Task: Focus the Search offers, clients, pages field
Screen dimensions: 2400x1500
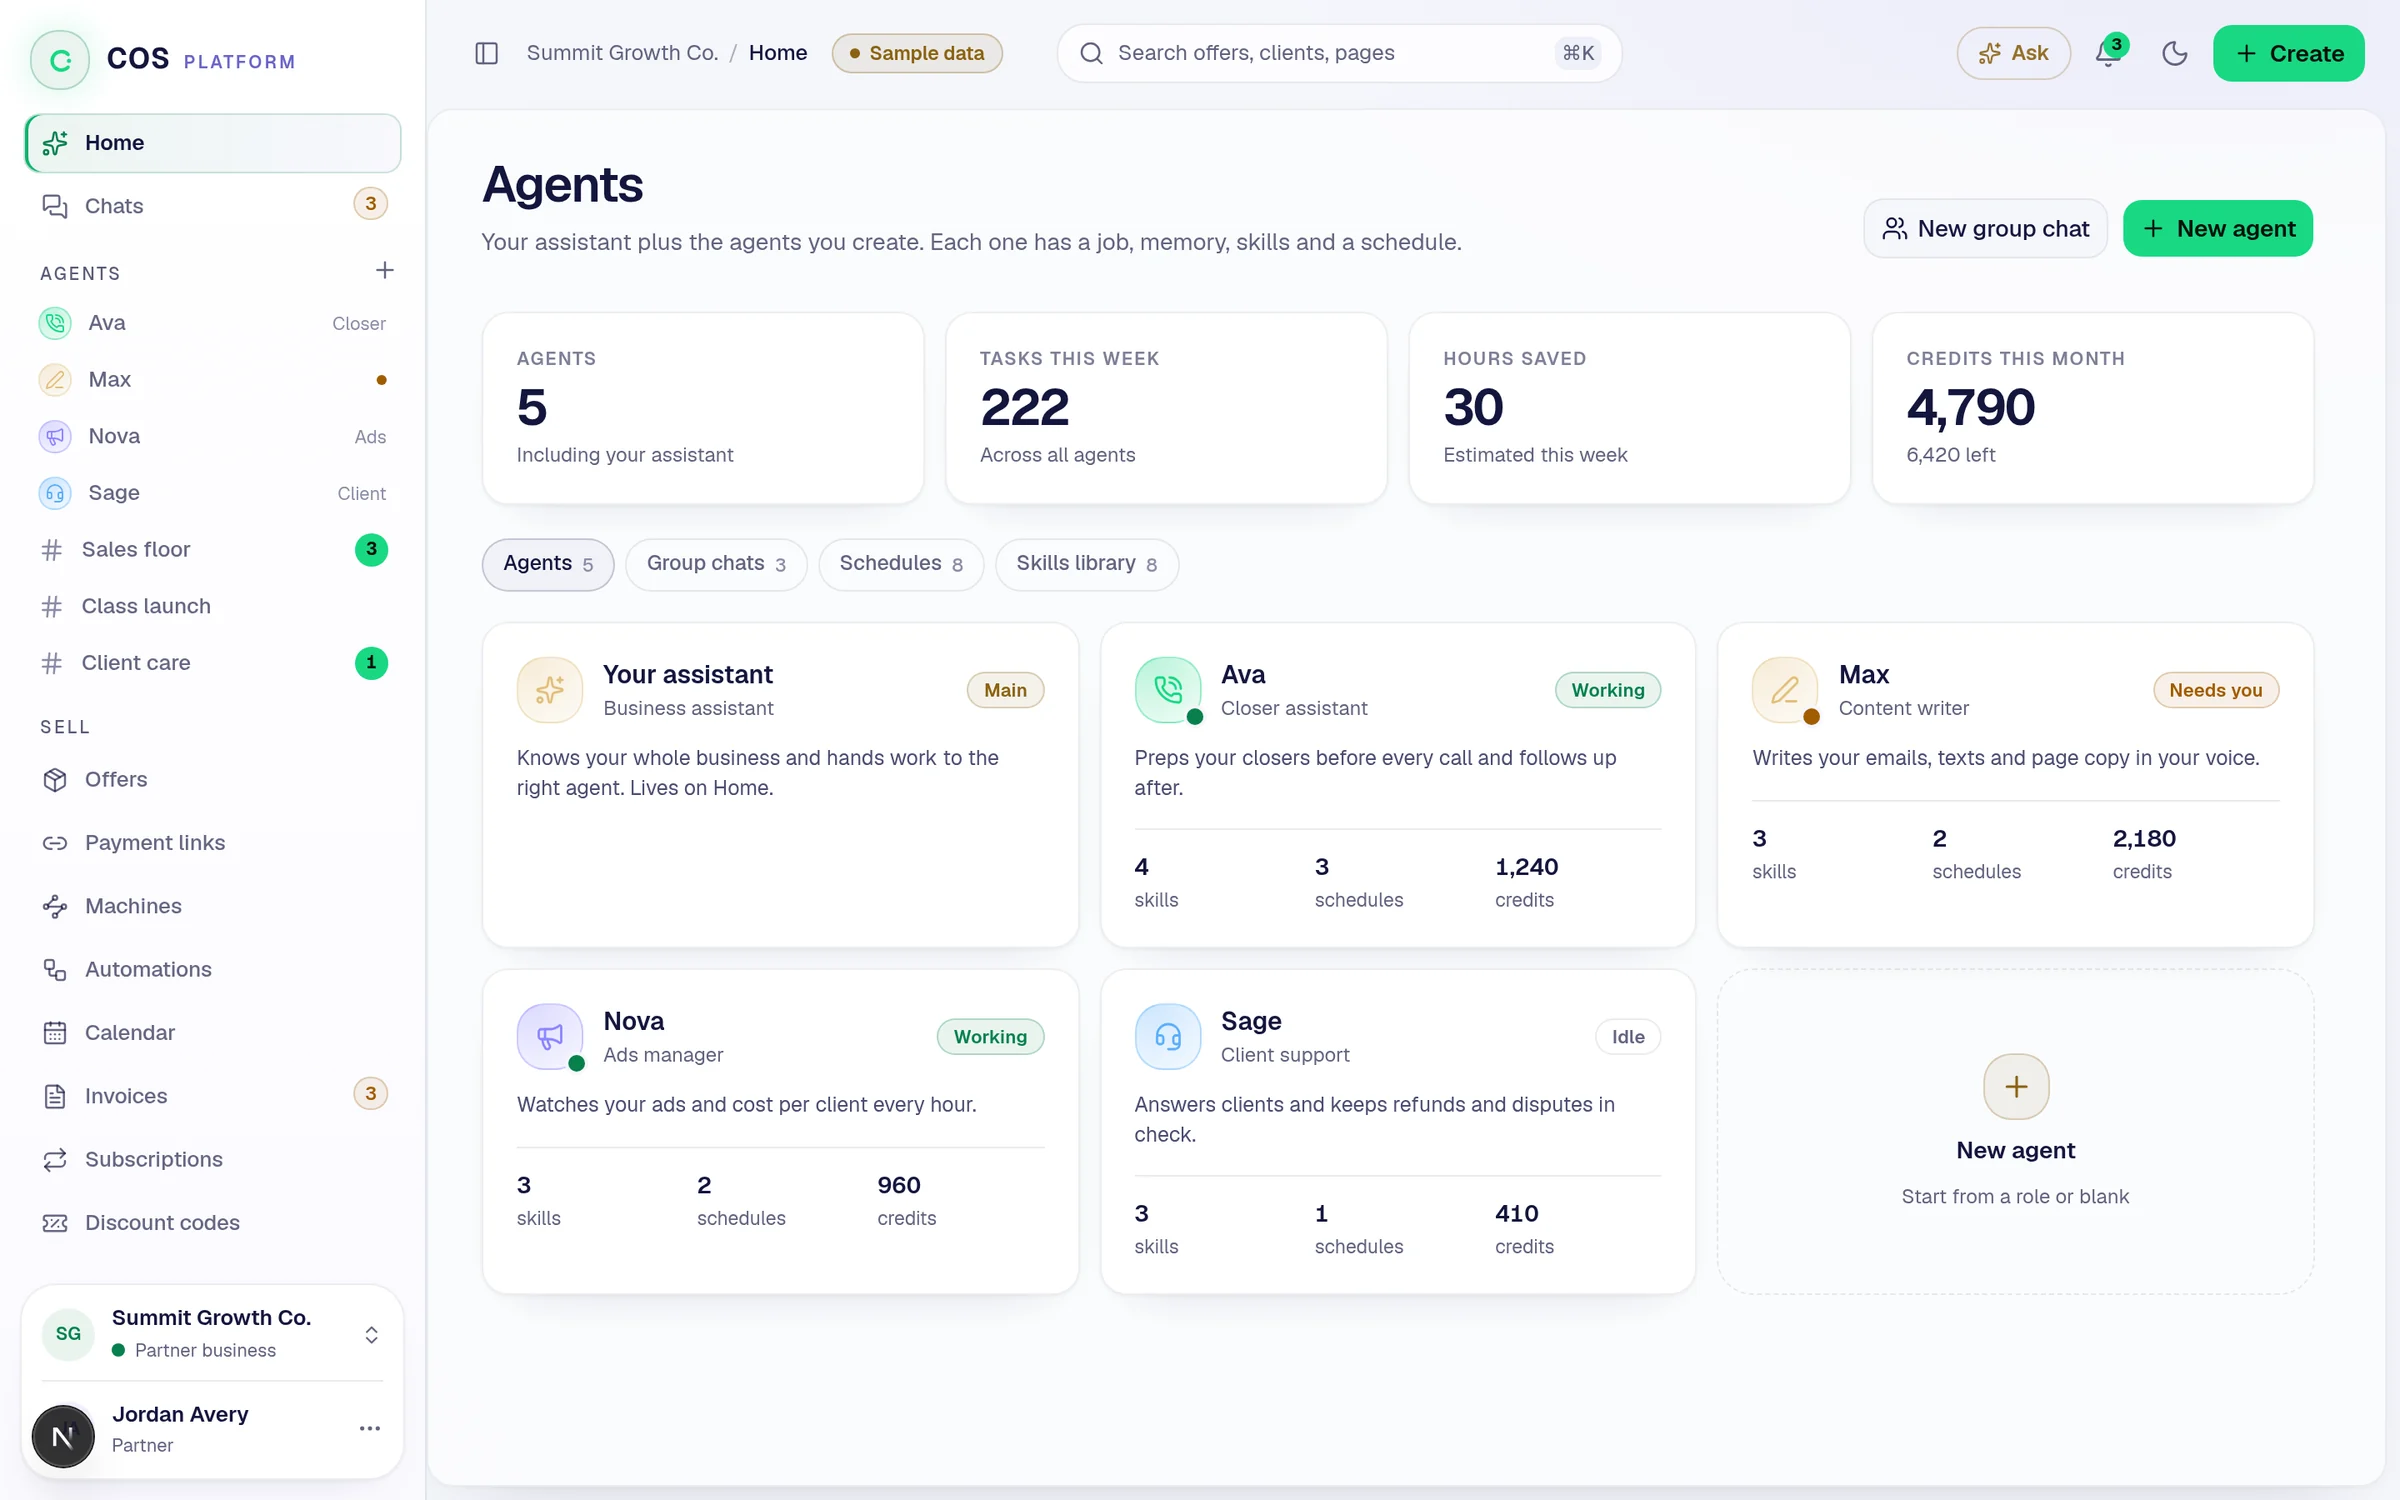Action: (x=1339, y=53)
